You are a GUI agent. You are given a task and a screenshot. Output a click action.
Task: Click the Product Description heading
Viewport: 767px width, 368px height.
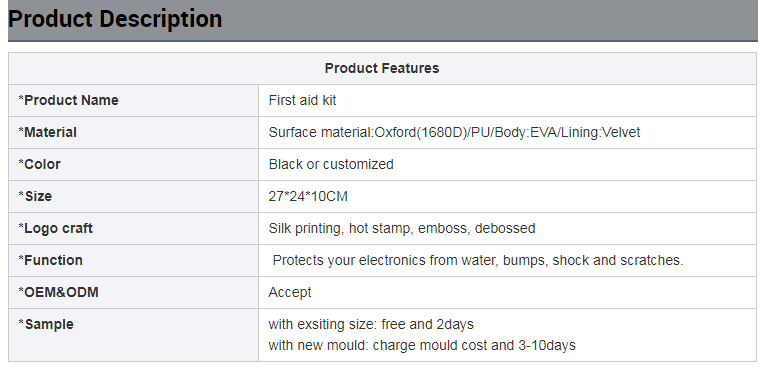115,19
